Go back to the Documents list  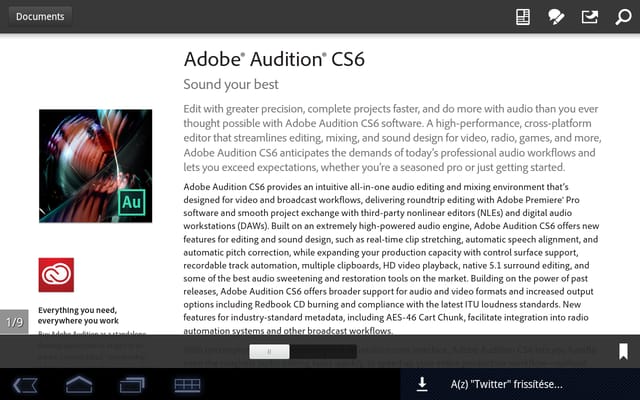40,16
